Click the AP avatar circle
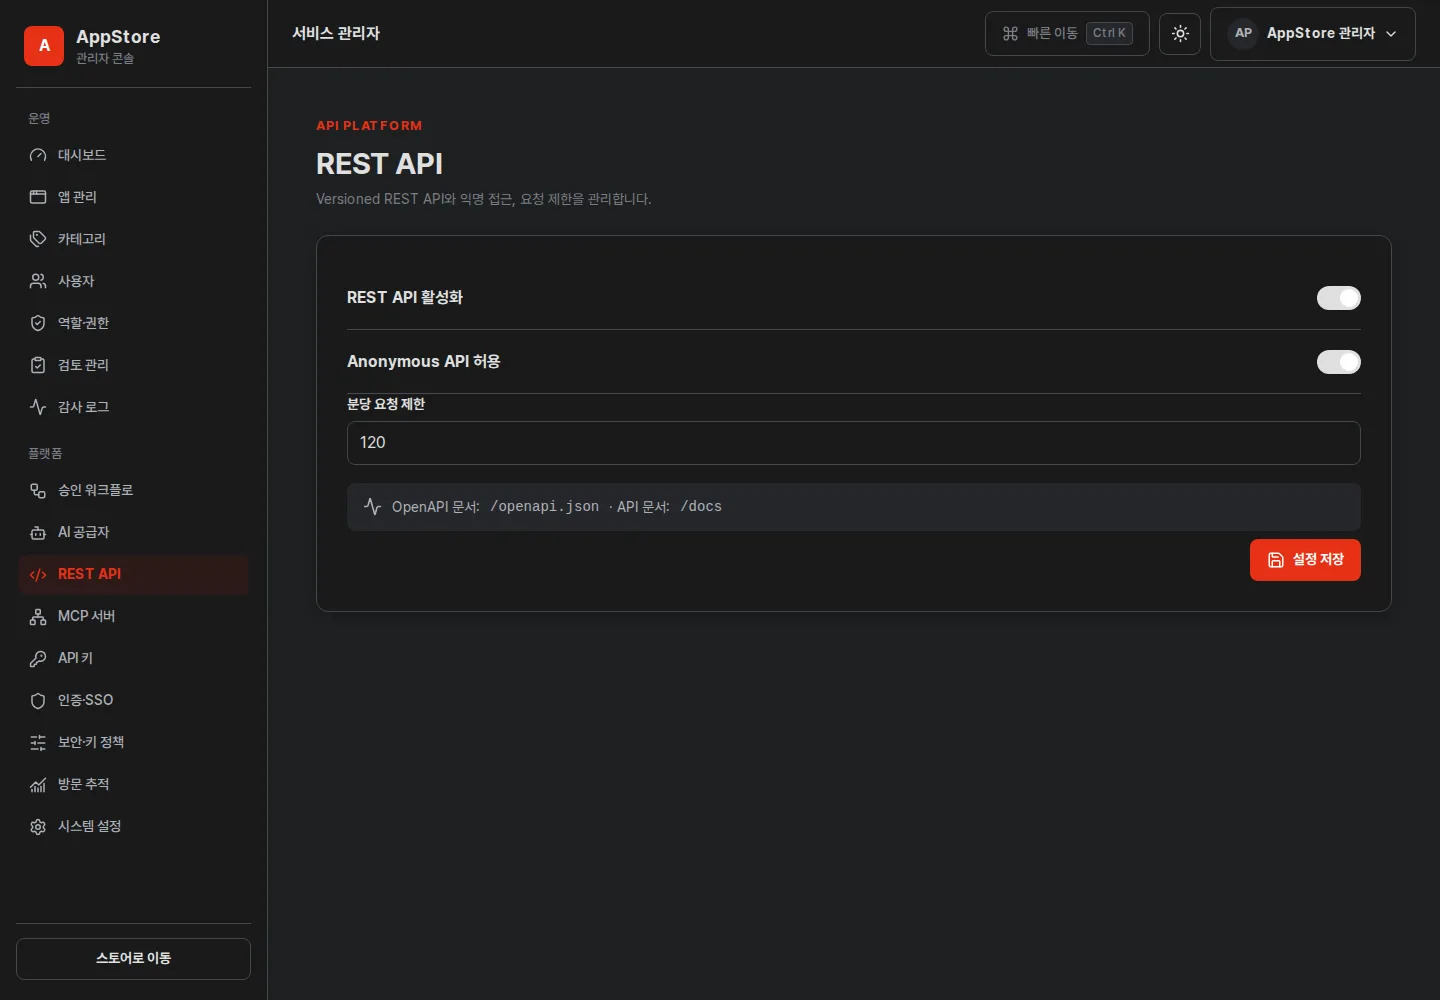Screen dimensions: 1440x1000 pyautogui.click(x=1243, y=33)
